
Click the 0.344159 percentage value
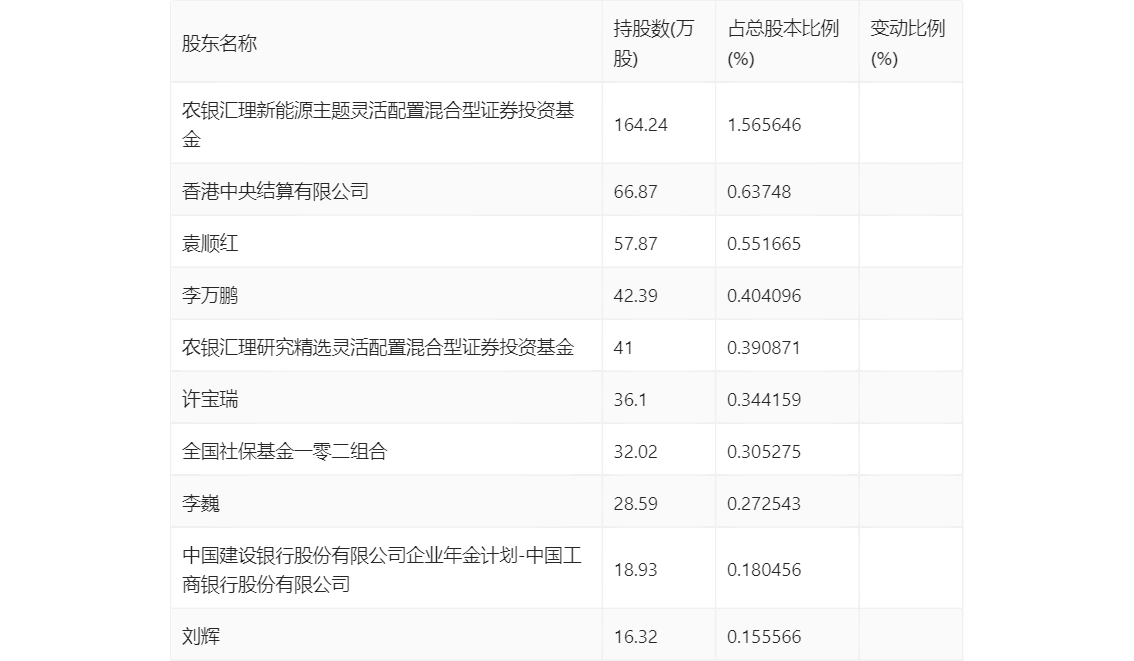click(764, 400)
